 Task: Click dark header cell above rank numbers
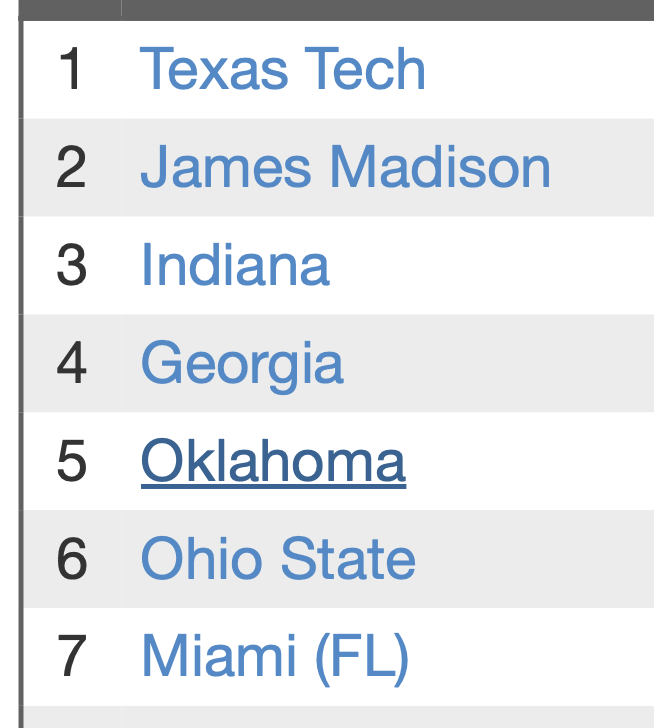click(x=71, y=9)
